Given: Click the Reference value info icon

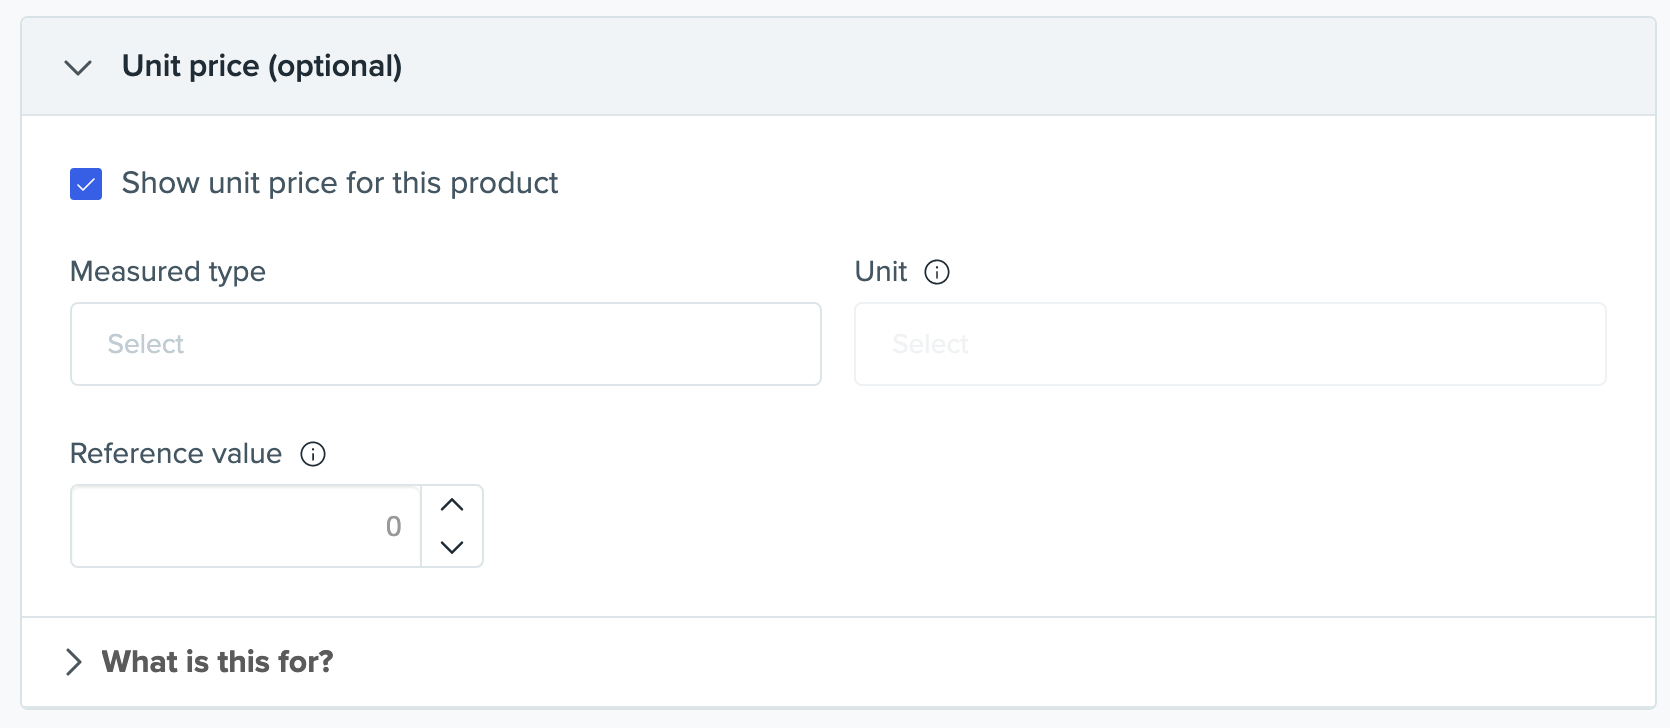Looking at the screenshot, I should click(313, 454).
